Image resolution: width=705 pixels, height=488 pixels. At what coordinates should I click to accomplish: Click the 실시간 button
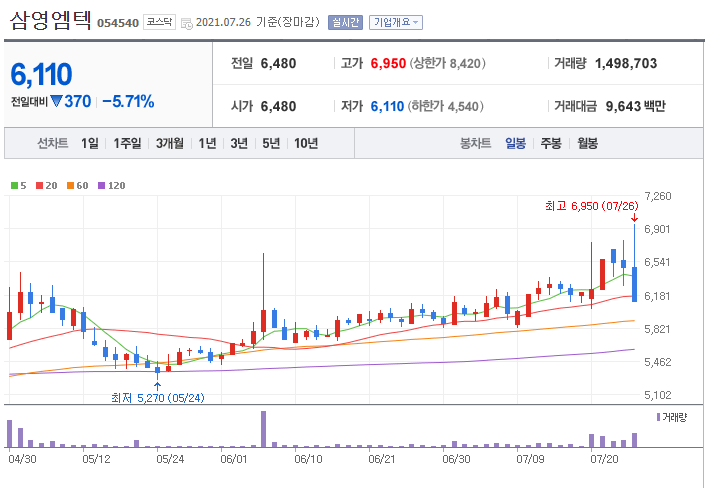345,22
